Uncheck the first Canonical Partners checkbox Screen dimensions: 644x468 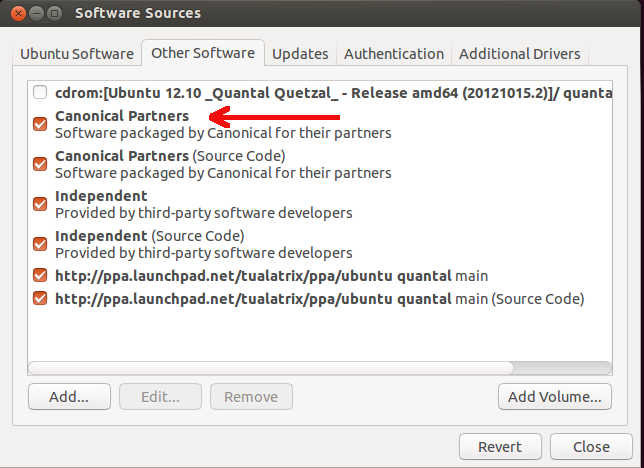coord(40,124)
